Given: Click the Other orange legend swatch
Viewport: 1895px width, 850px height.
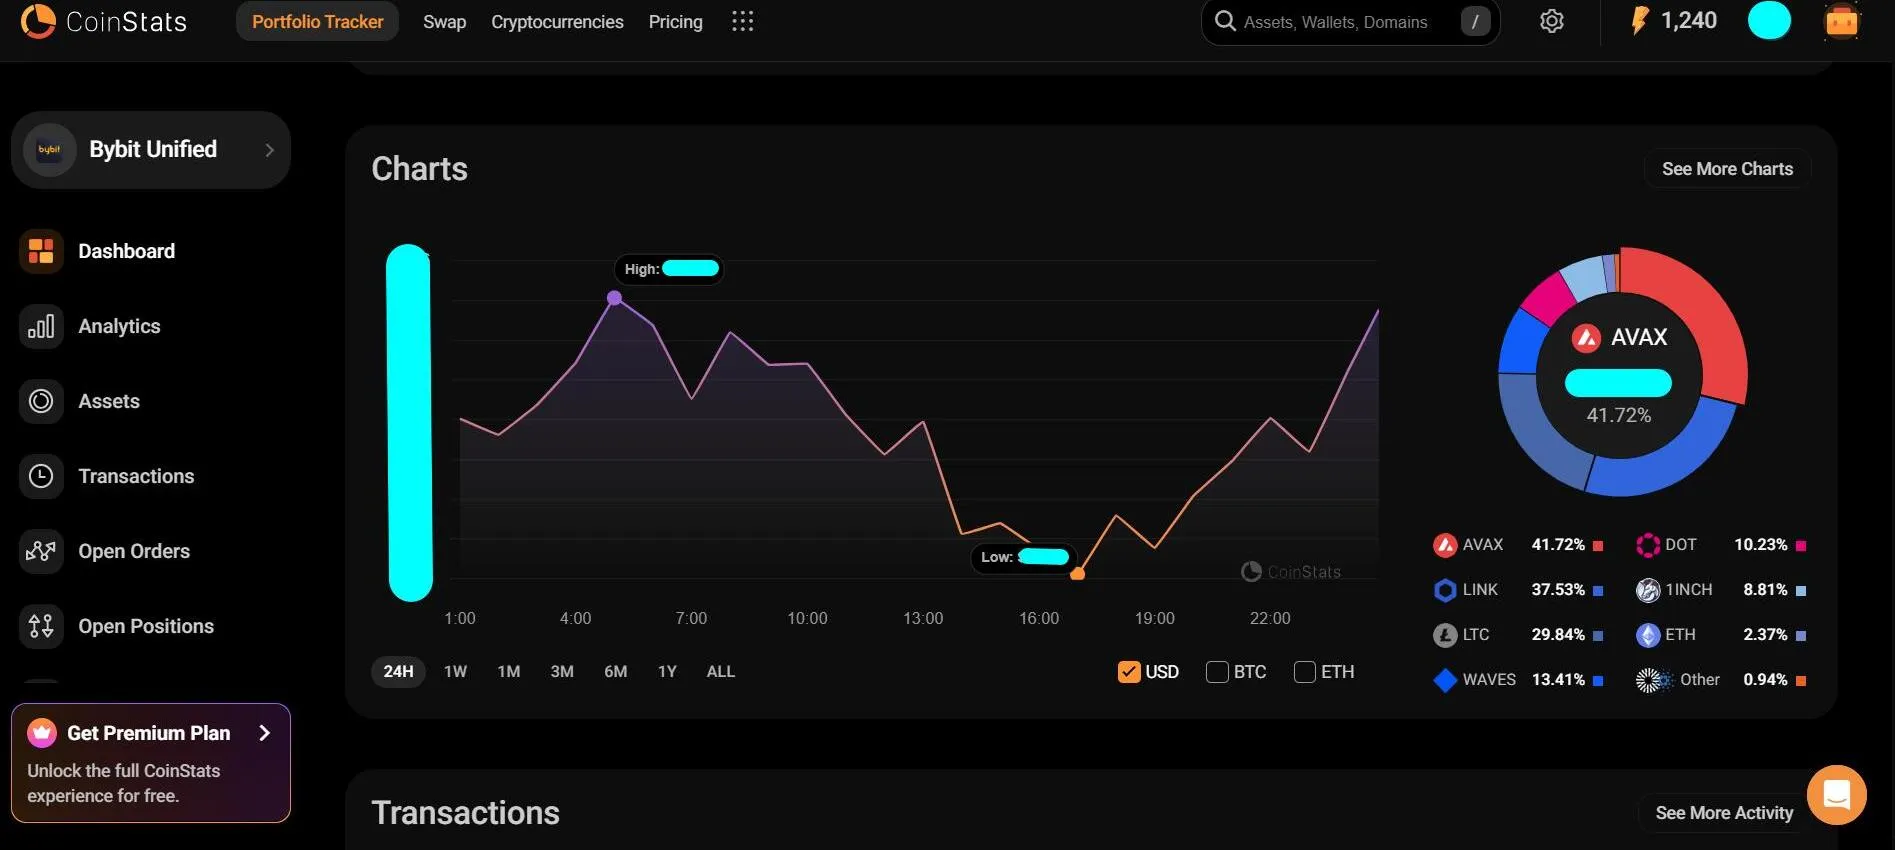Looking at the screenshot, I should [1801, 681].
